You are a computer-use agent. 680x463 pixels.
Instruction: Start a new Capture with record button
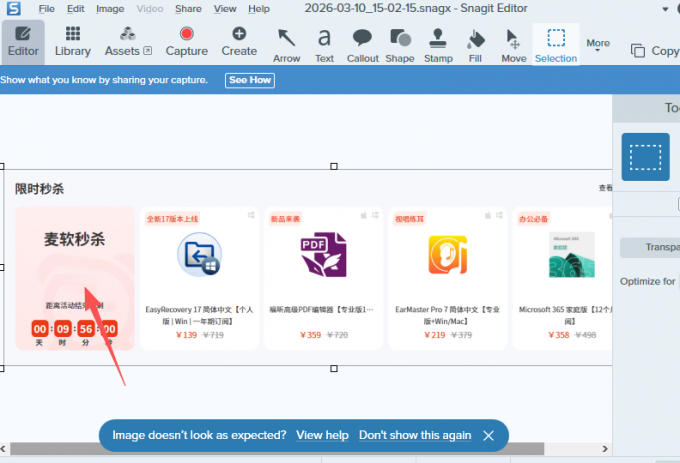[186, 42]
